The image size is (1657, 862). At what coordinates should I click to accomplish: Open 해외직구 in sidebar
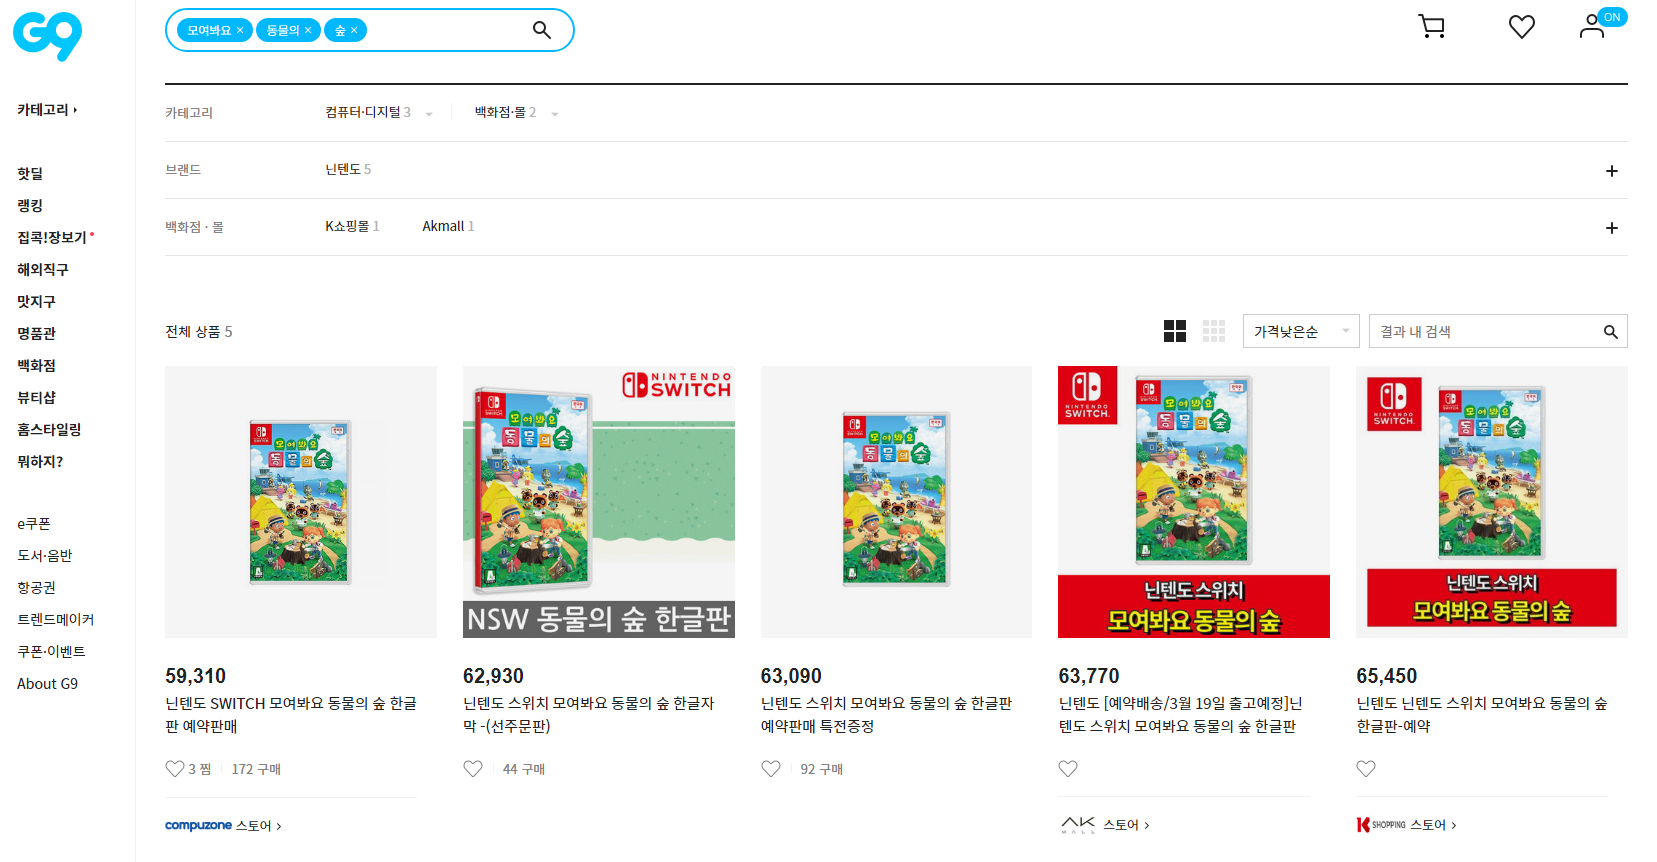coord(43,270)
